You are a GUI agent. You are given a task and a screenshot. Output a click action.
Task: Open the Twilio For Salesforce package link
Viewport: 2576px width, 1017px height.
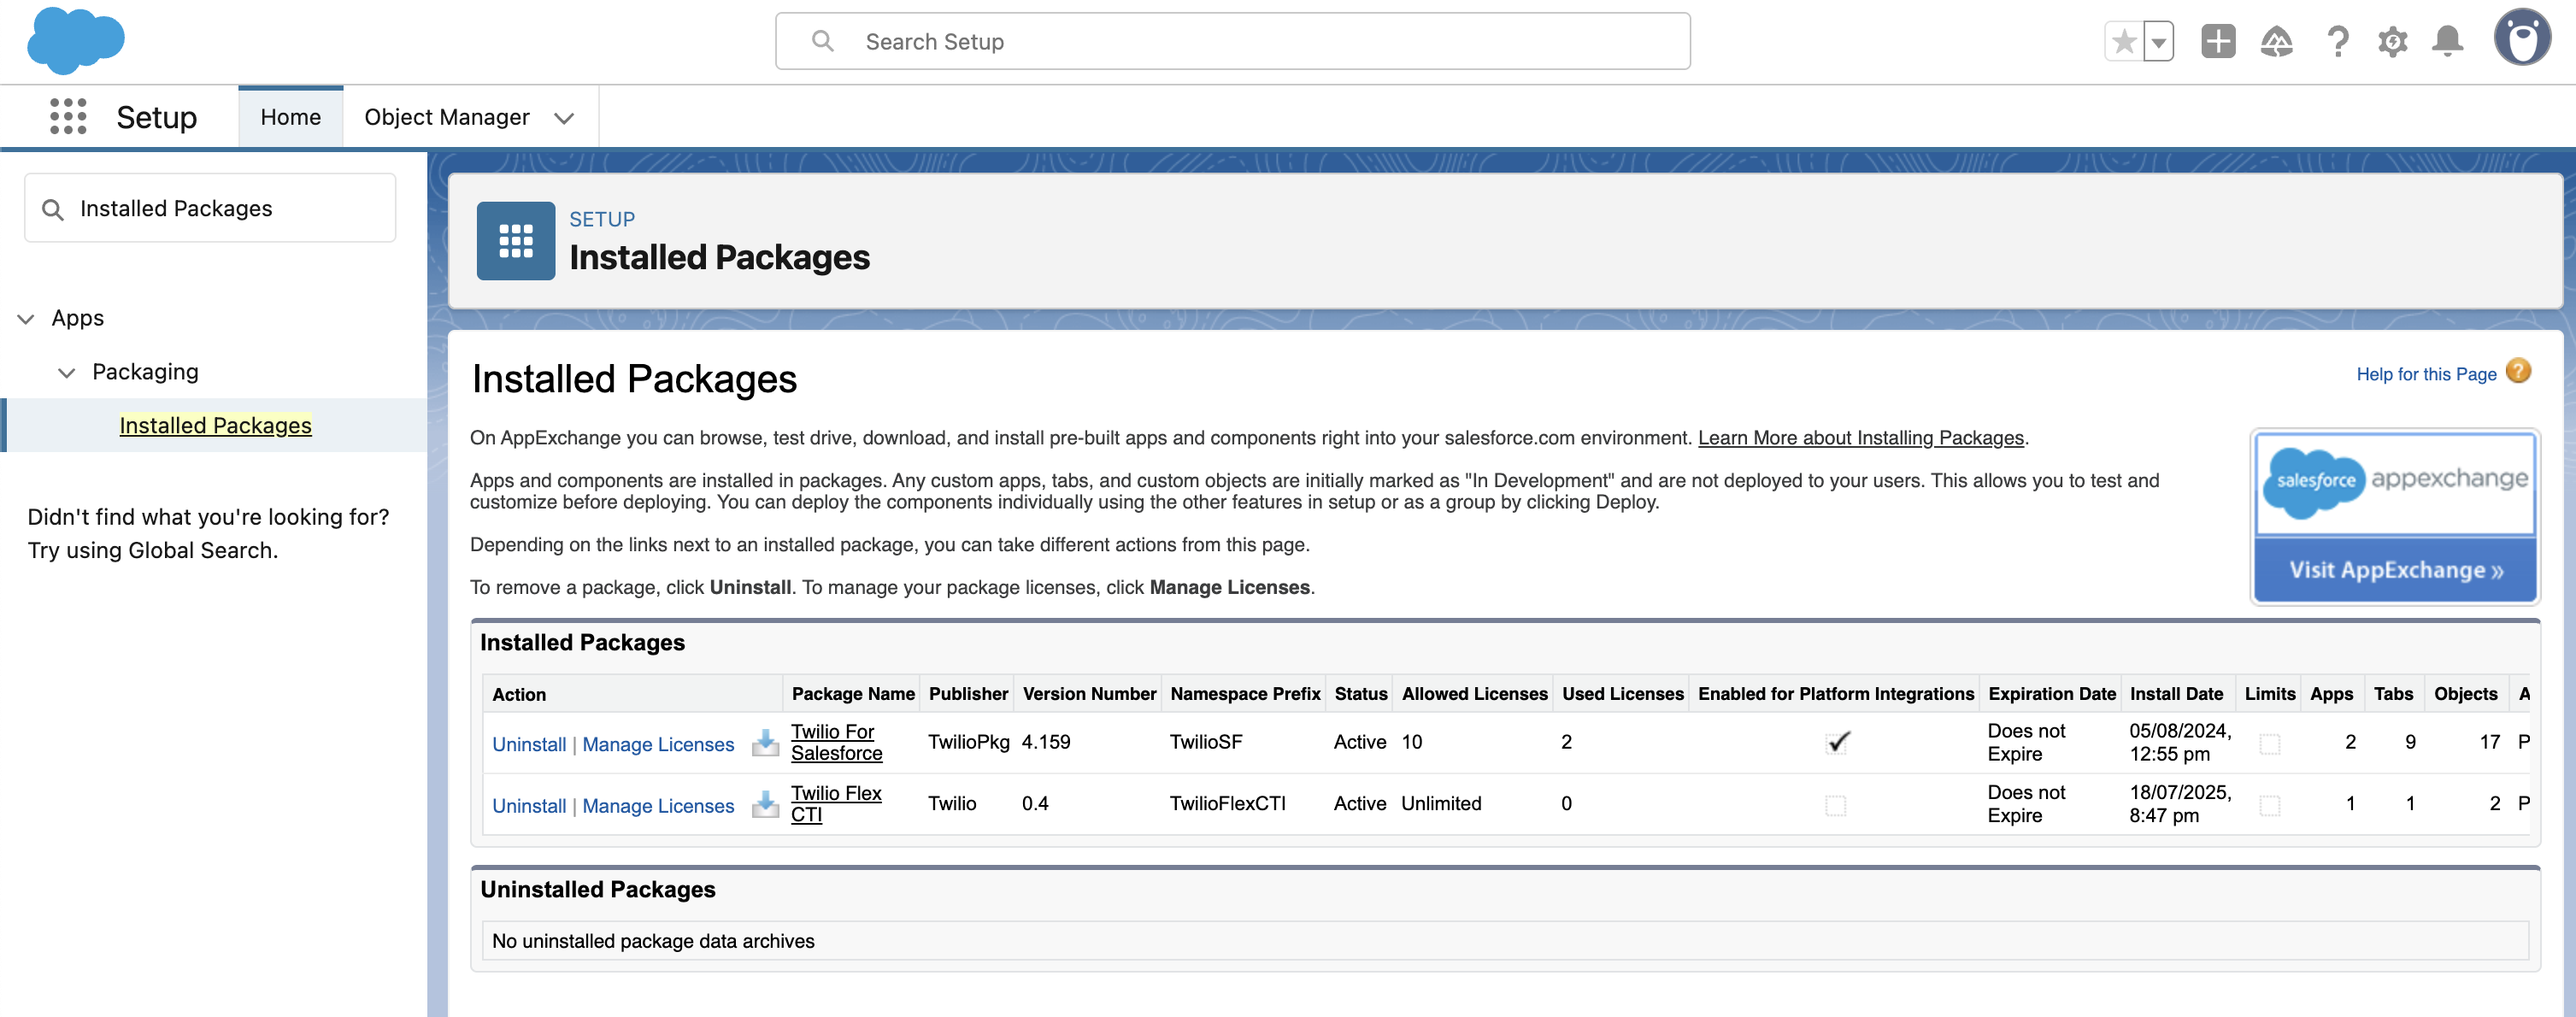pyautogui.click(x=836, y=742)
